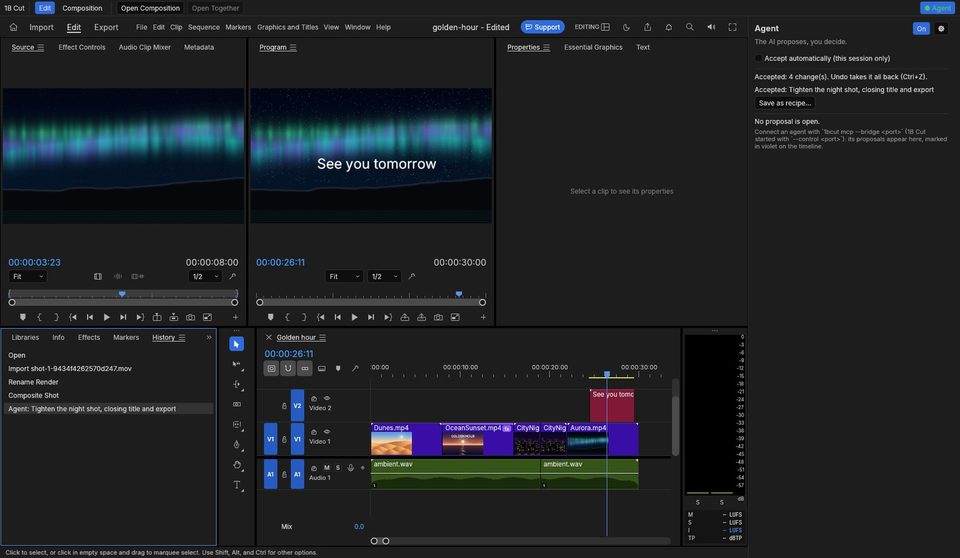This screenshot has height=558, width=960.
Task: Select the Type text tool
Action: coord(237,485)
